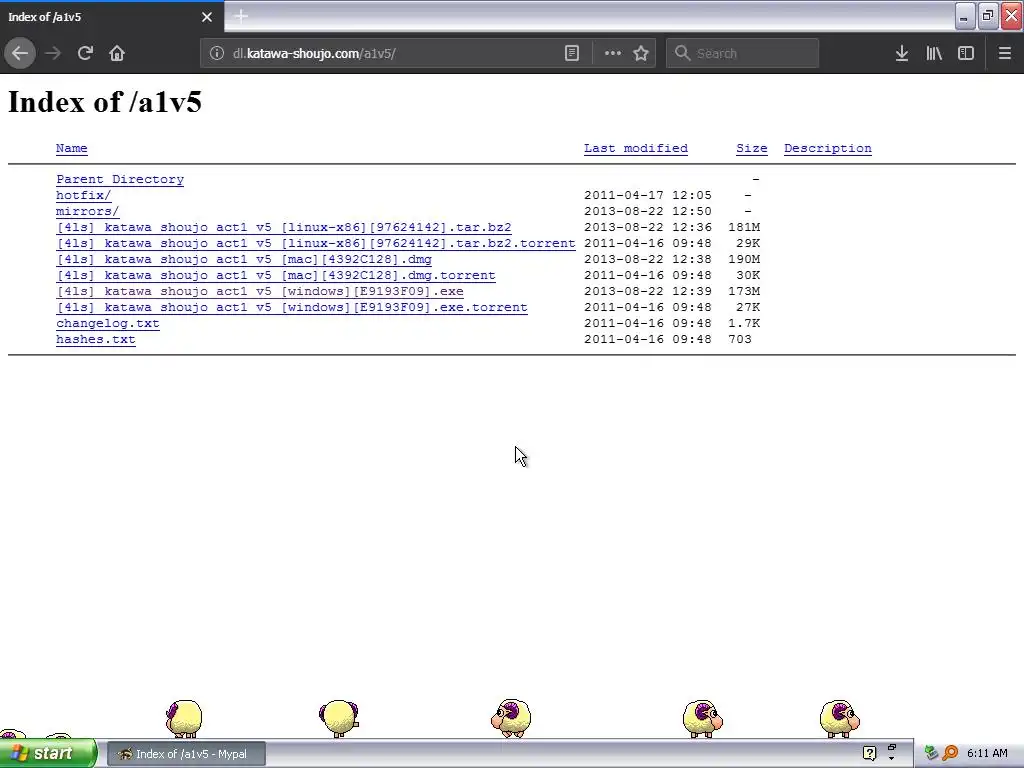The height and width of the screenshot is (768, 1024).
Task: Open the Windows start menu
Action: 48,753
